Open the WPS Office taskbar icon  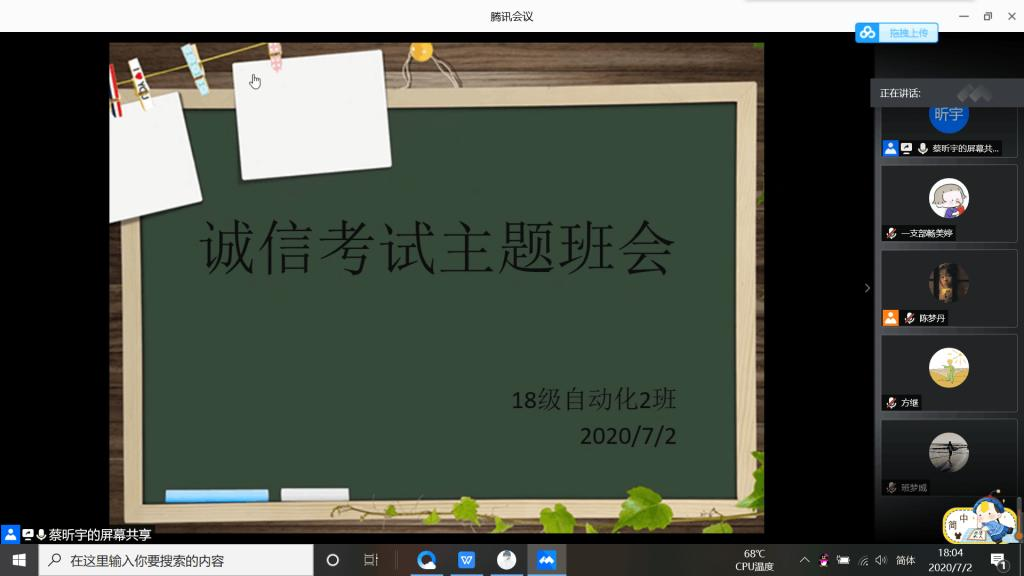click(x=466, y=560)
